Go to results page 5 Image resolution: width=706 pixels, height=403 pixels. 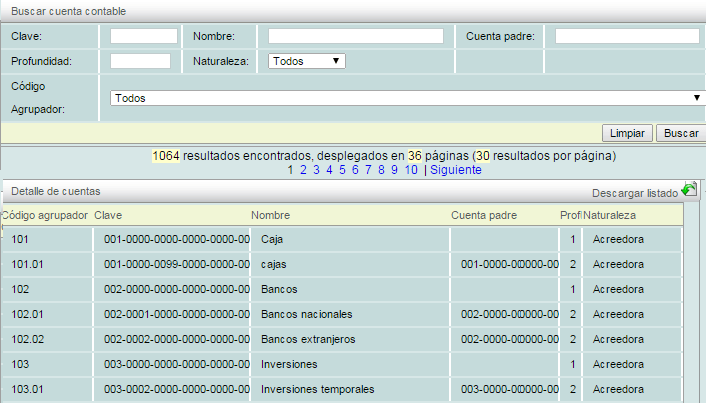342,170
